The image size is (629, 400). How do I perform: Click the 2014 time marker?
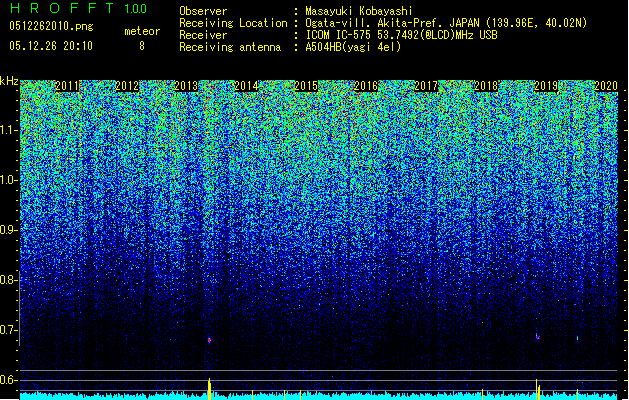(246, 86)
